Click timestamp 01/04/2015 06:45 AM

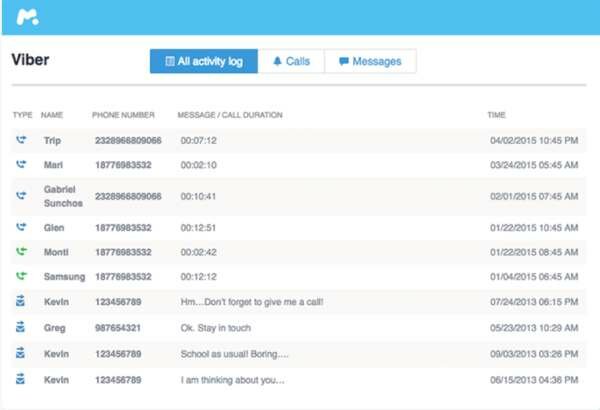pos(534,277)
